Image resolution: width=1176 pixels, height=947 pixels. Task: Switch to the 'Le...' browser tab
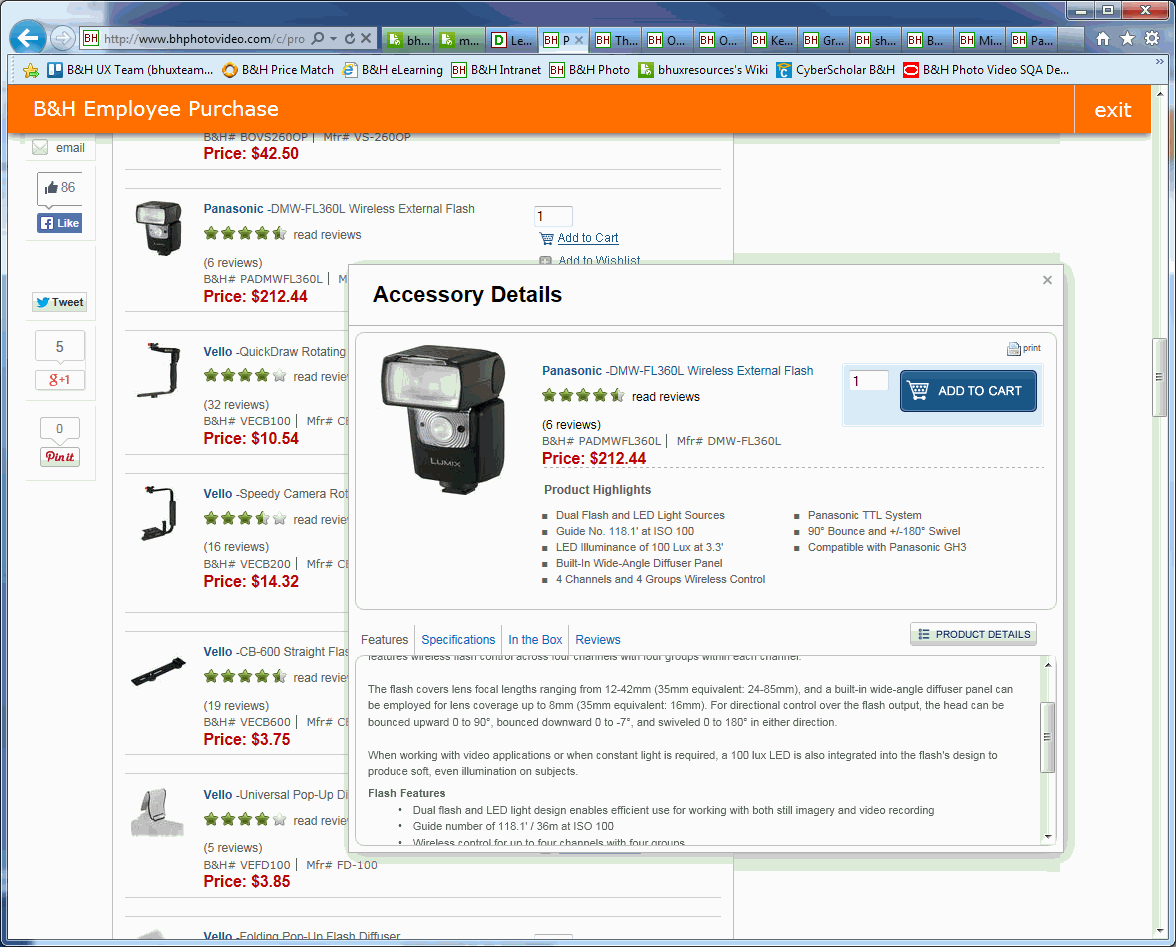pos(512,40)
